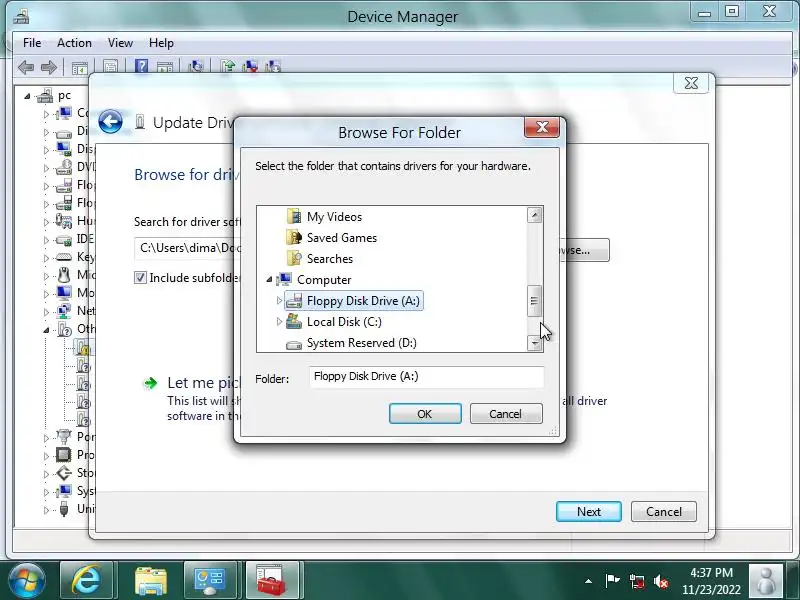Select My Videos in folder tree
Screen dimensions: 800x600
pyautogui.click(x=334, y=217)
